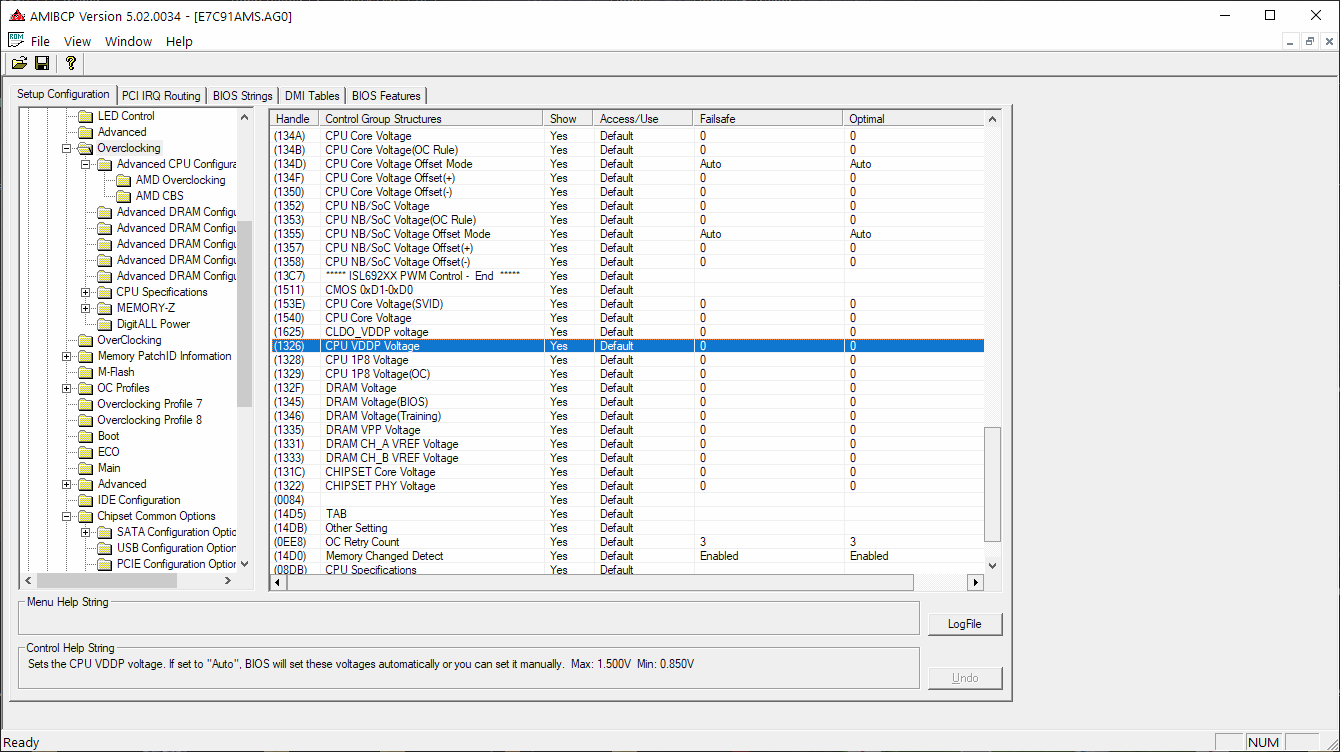1340x752 pixels.
Task: Switch to the PCI IRQ Routing tab
Action: (x=161, y=96)
